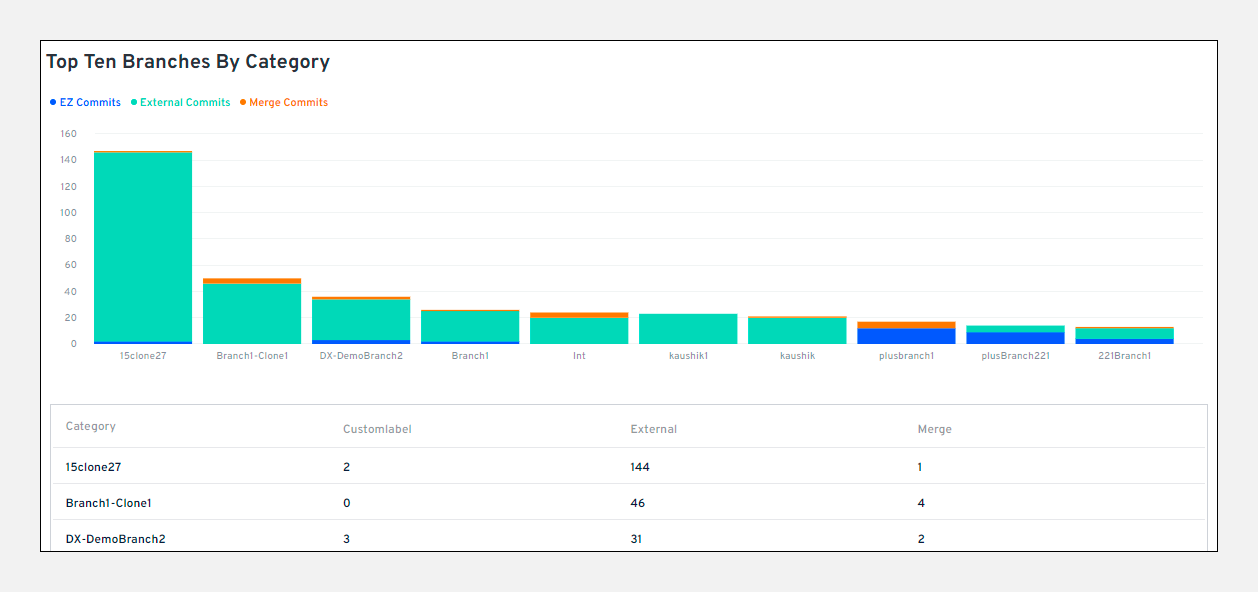Click merge value 4 for Branch1-Clone1
1258x592 pixels.
pyautogui.click(x=919, y=502)
